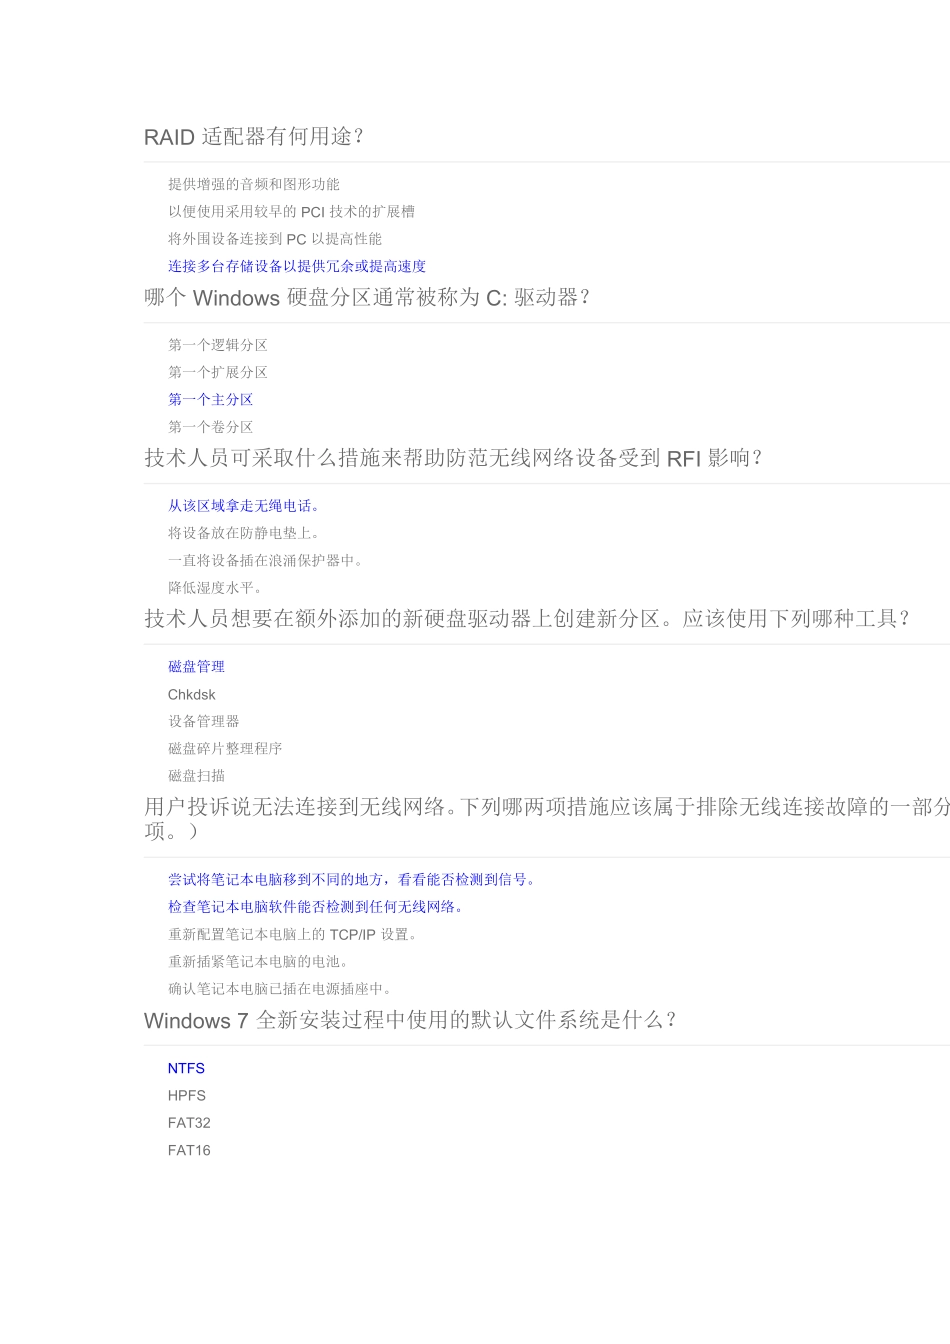Choose answer '将外围设备连接到 PC 以提高性能'
This screenshot has width=950, height=1344.
pos(275,239)
